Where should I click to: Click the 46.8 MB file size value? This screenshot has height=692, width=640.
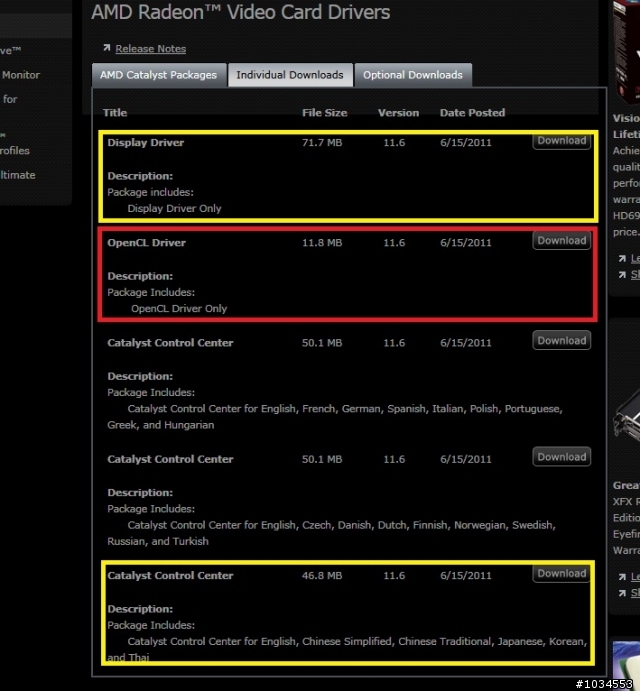(x=322, y=575)
